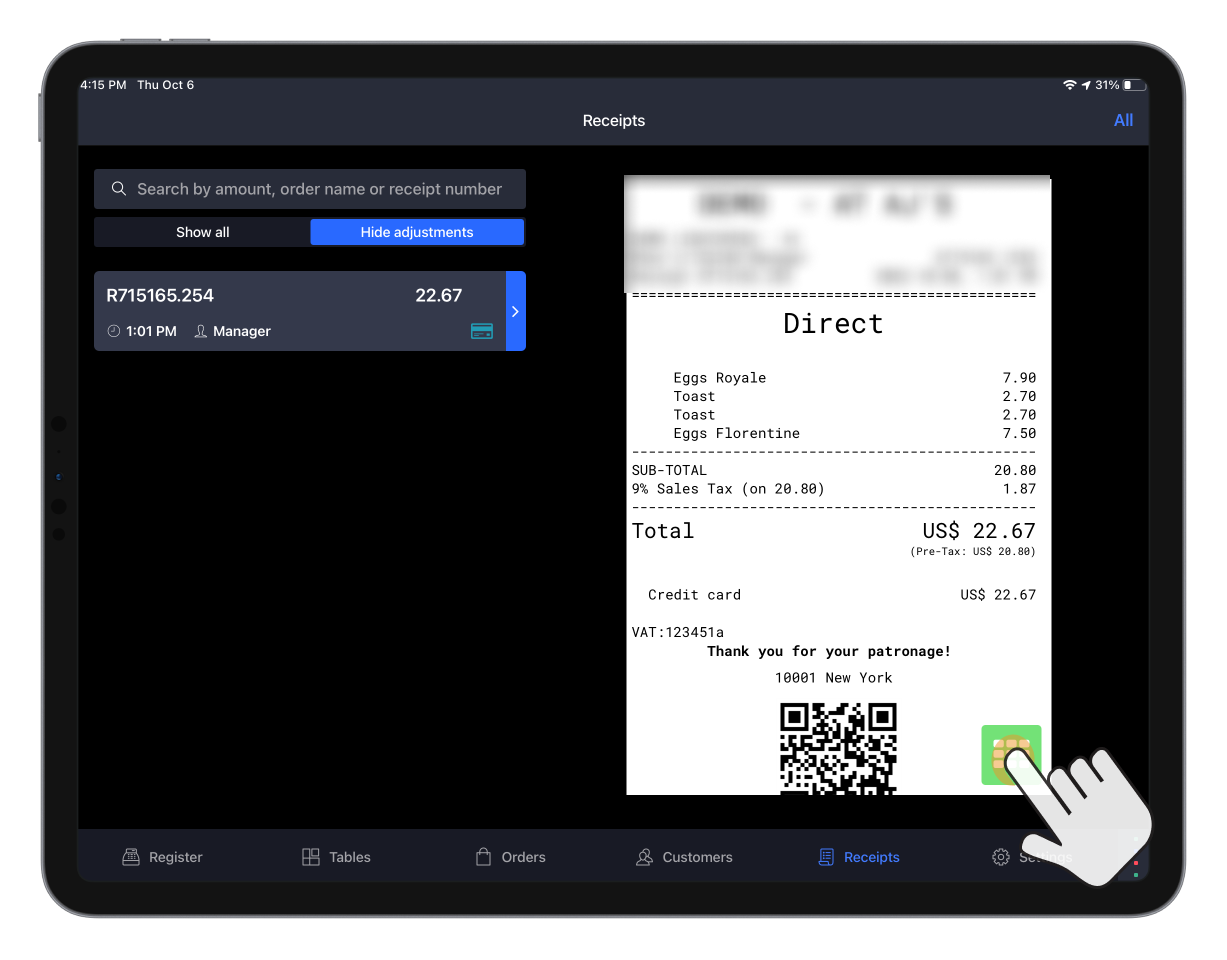Focus the receipt search field
Viewport: 1227px width, 960px height.
click(x=319, y=189)
